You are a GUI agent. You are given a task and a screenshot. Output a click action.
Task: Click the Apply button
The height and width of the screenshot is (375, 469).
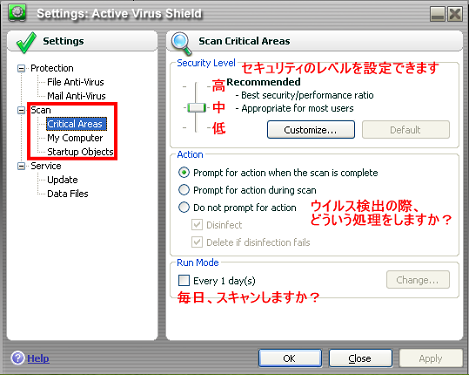click(x=431, y=358)
